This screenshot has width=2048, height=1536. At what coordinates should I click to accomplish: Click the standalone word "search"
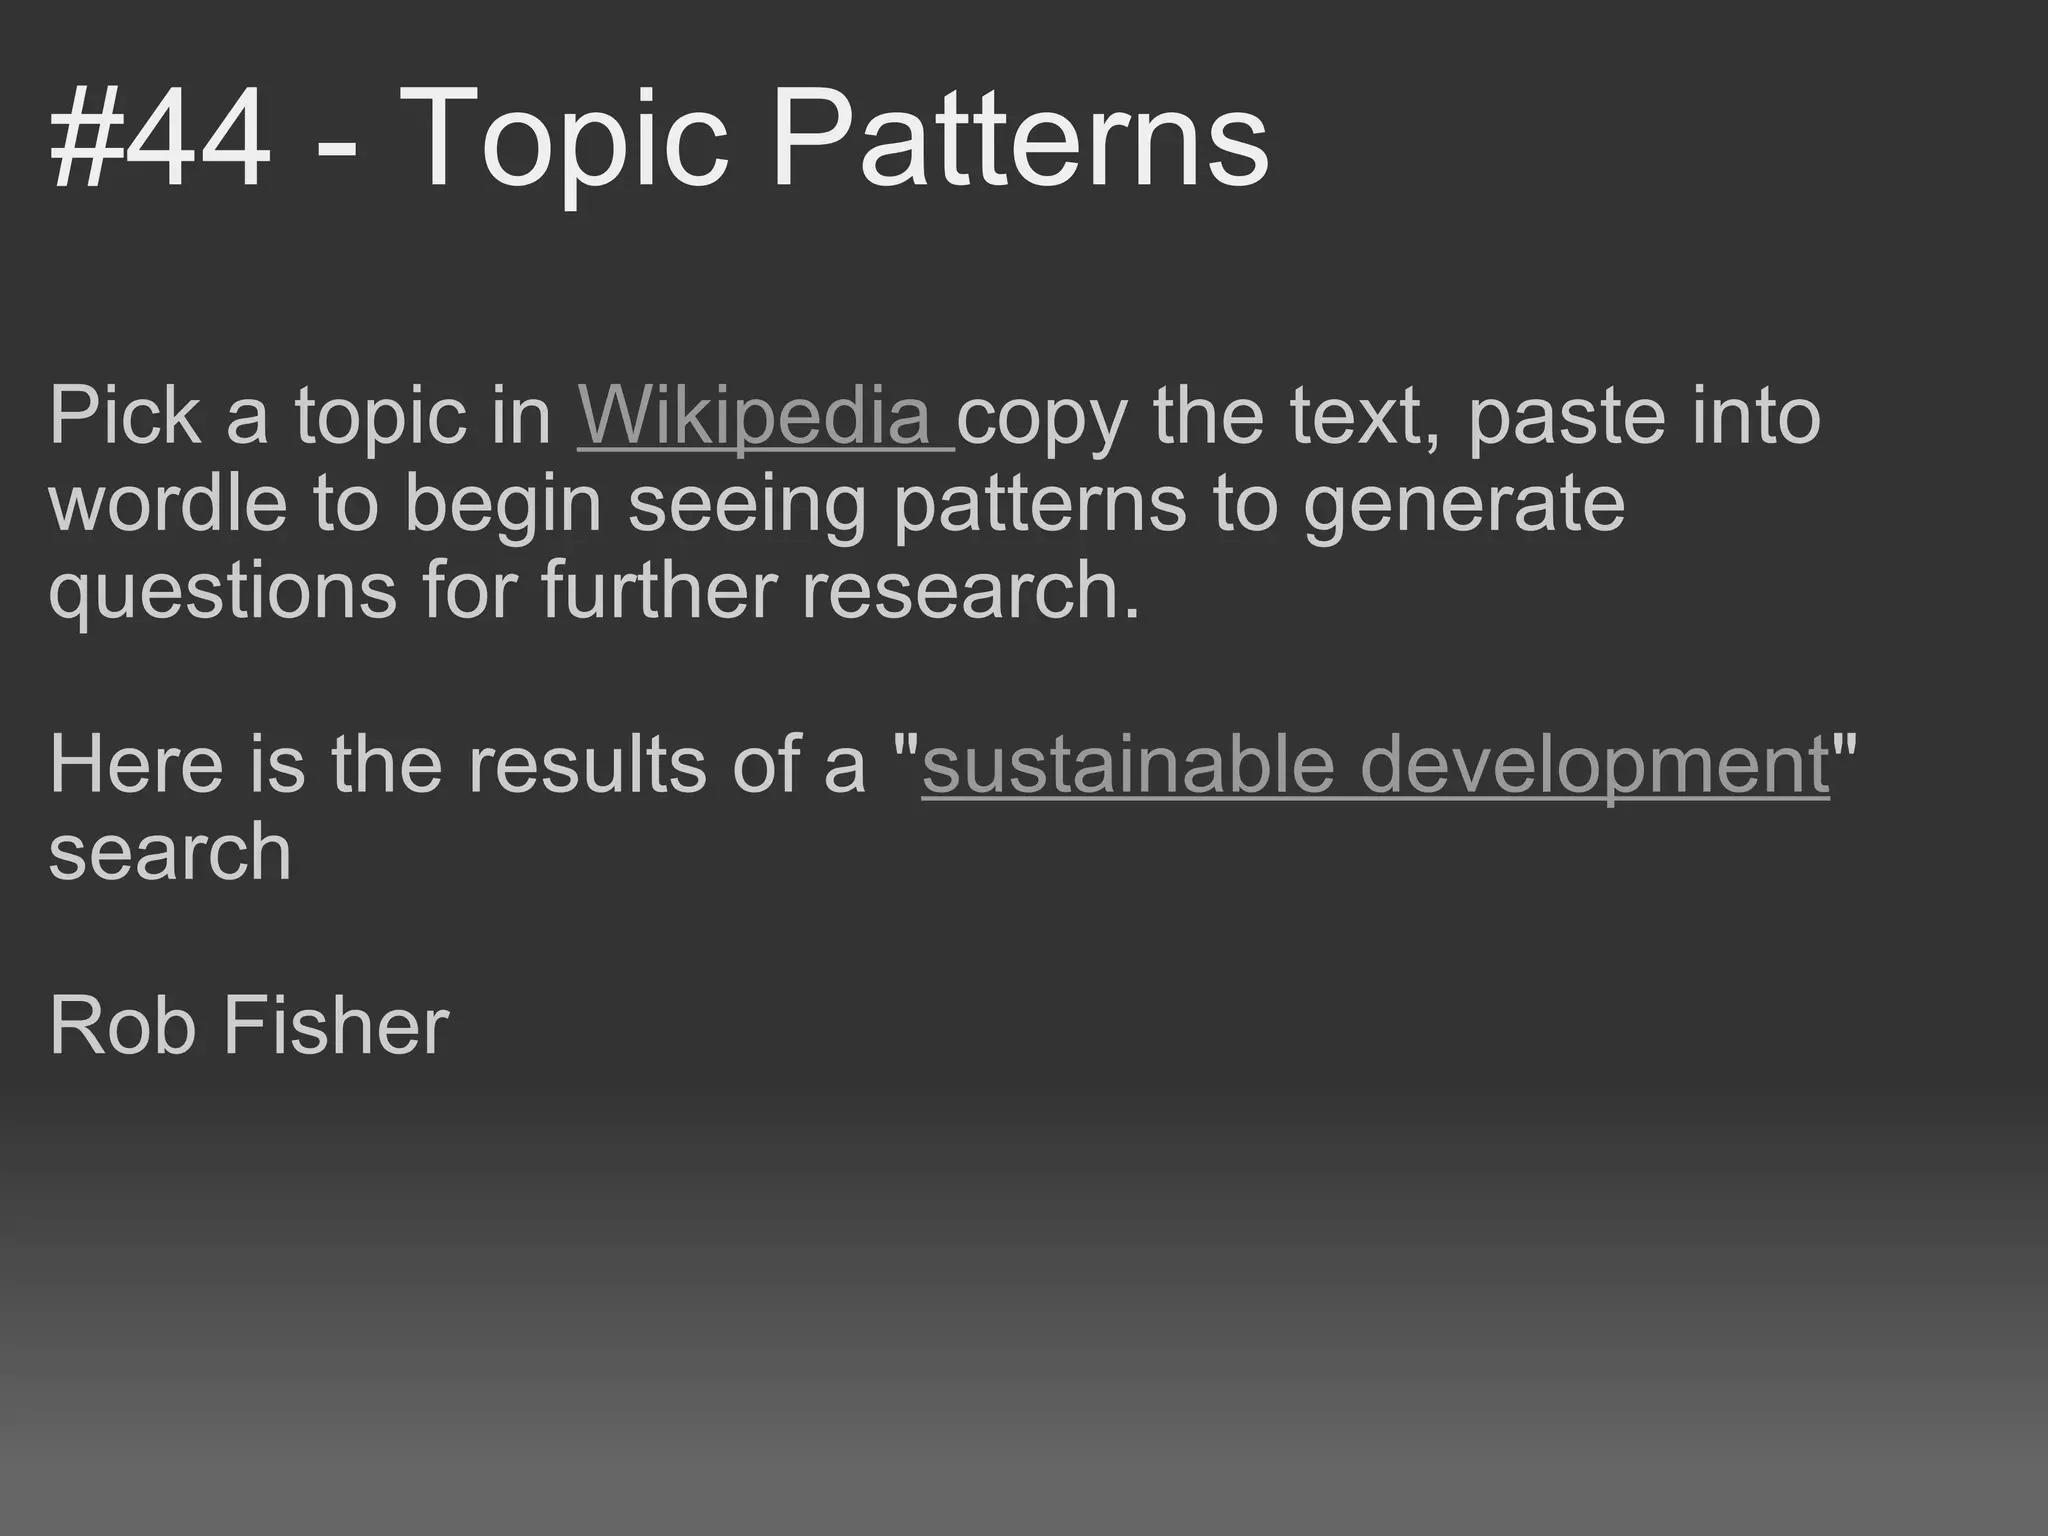[170, 852]
